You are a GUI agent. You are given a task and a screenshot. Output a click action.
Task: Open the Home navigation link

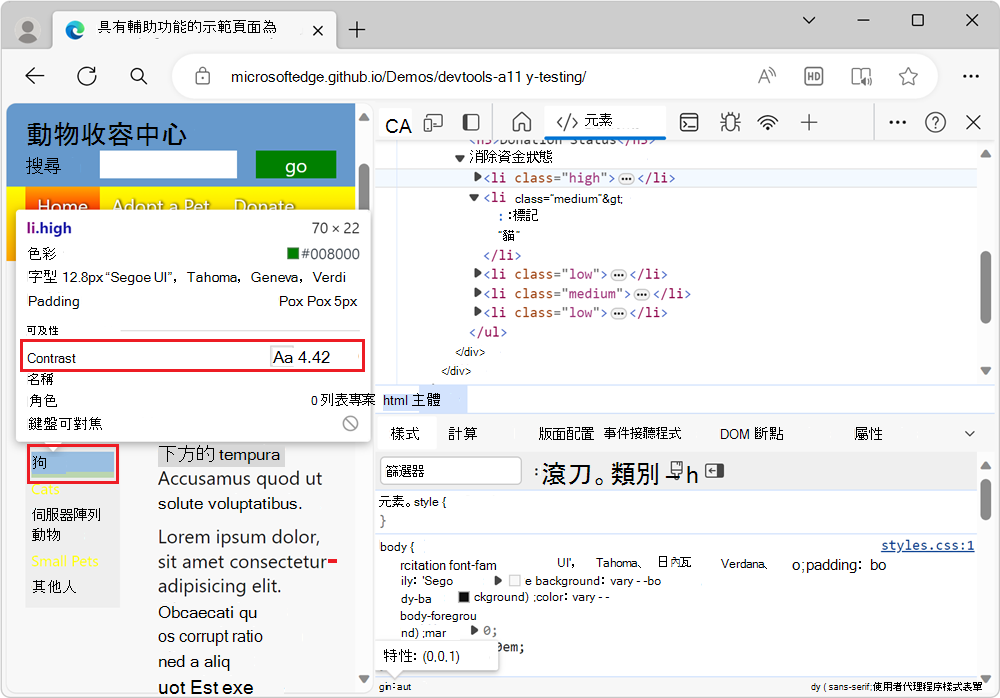coord(62,205)
